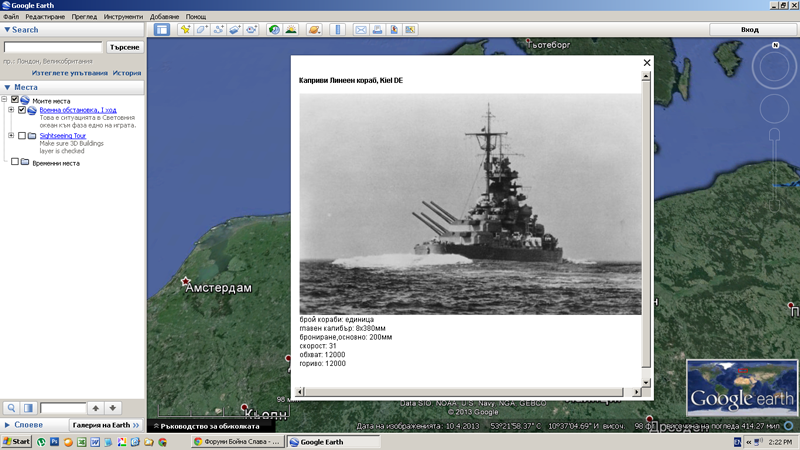Enable the Sightseeing Tour checkbox
Image resolution: width=800 pixels, height=450 pixels.
coord(22,135)
